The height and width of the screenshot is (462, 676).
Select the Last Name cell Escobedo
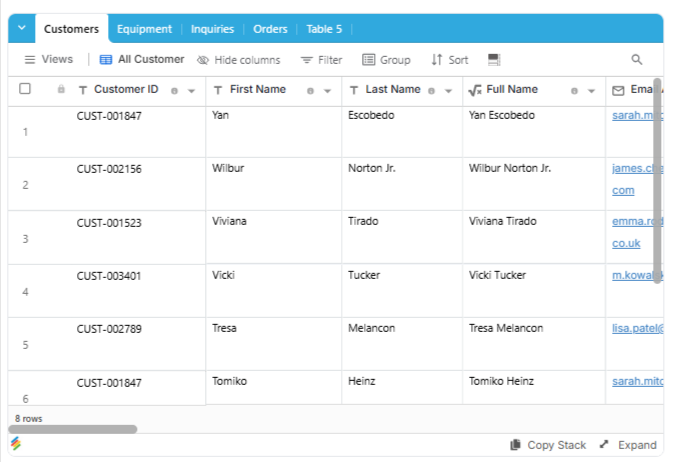pos(402,131)
